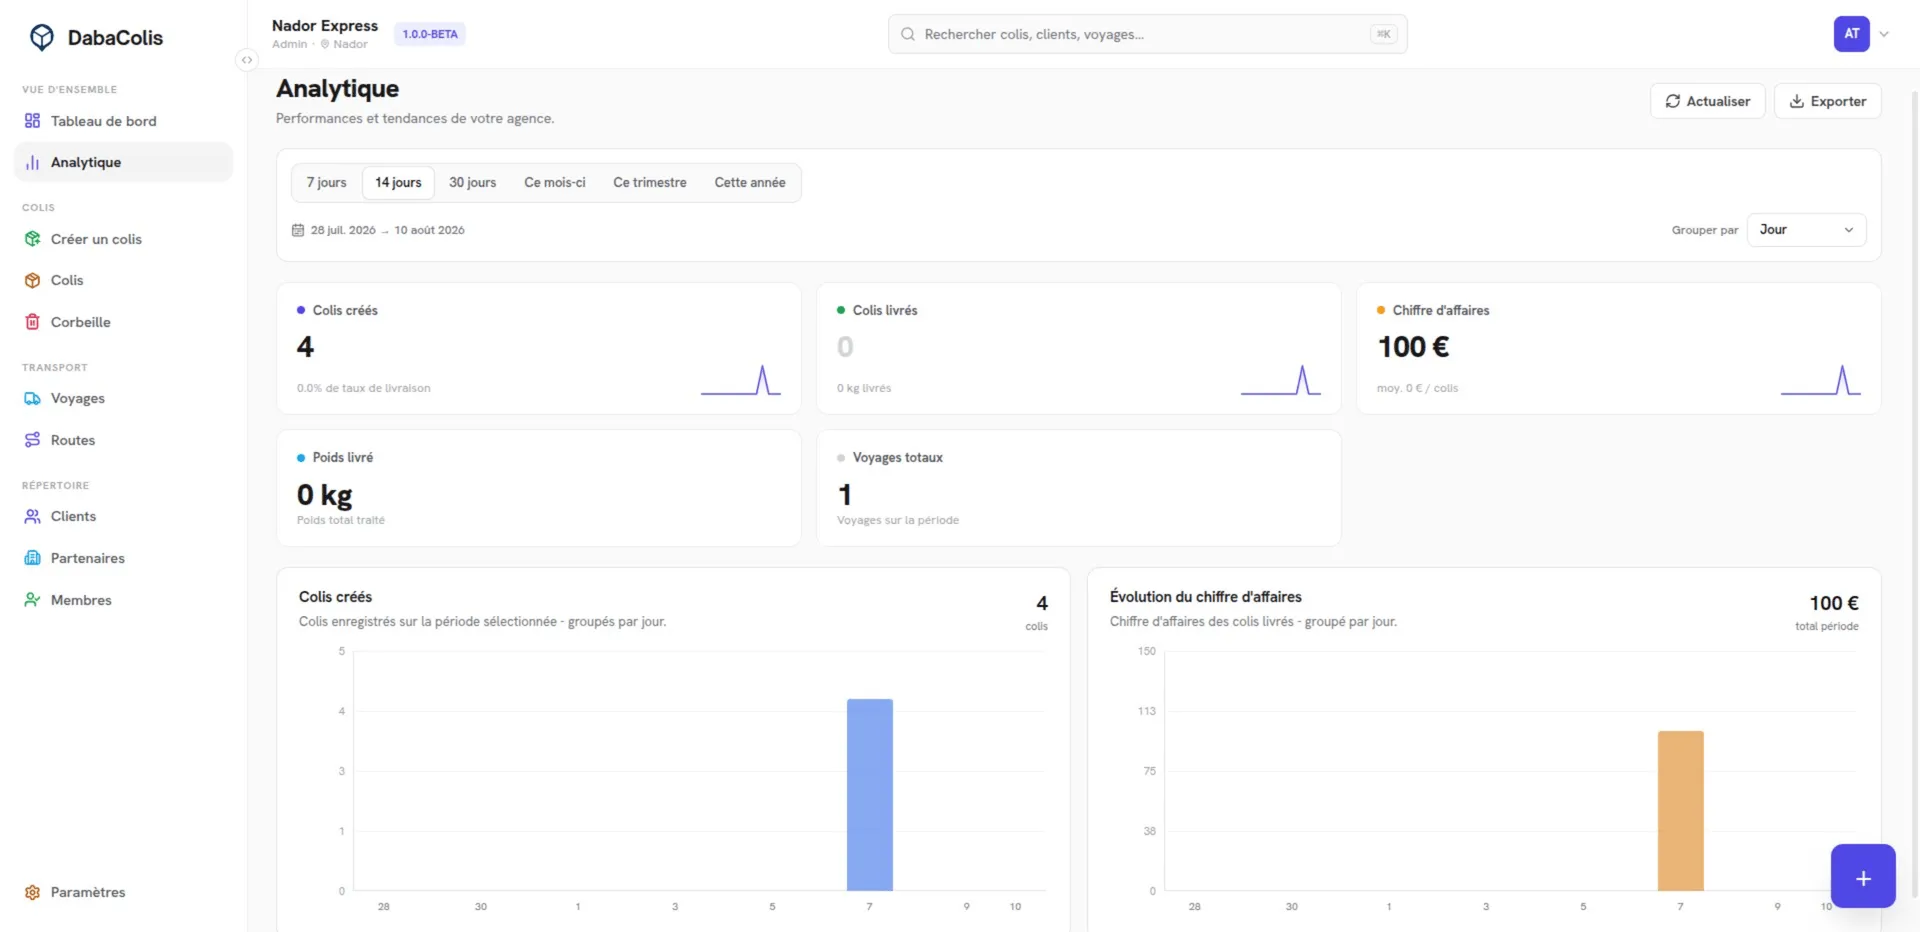The height and width of the screenshot is (932, 1920).
Task: Open Paramètres gear icon
Action: pos(32,892)
